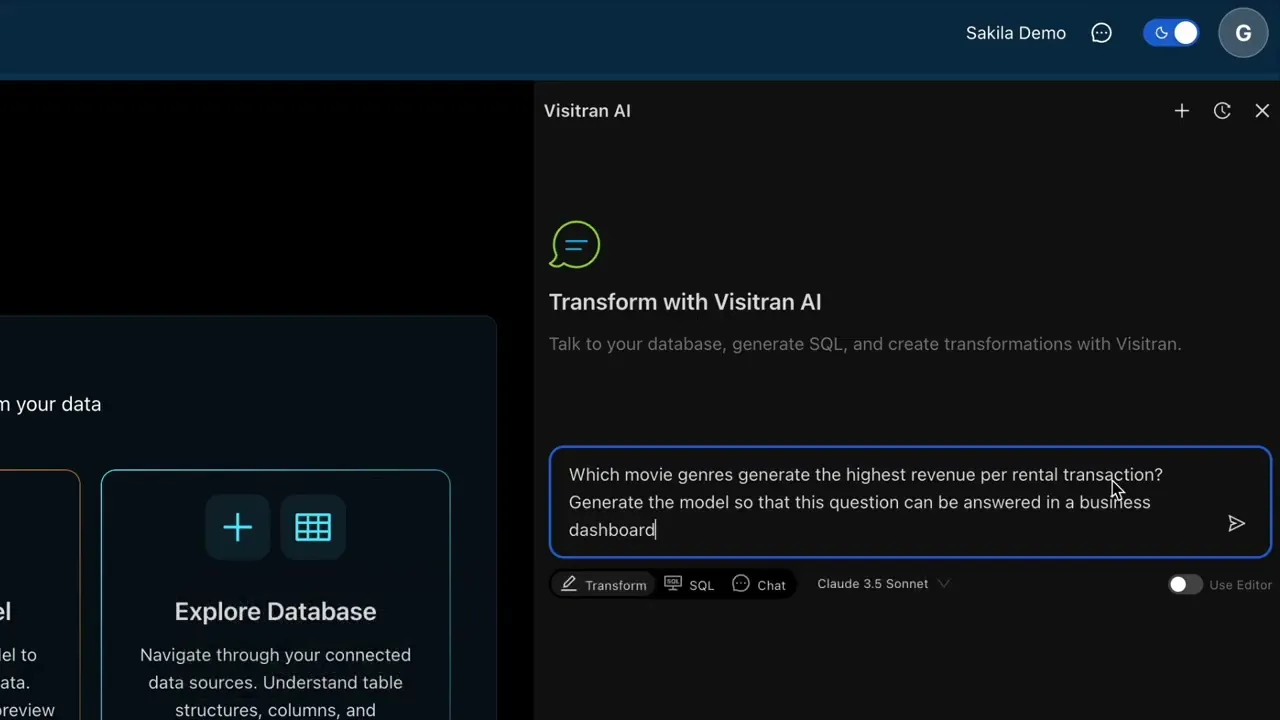Open the Explore Database card title
The image size is (1280, 720).
[x=275, y=611]
